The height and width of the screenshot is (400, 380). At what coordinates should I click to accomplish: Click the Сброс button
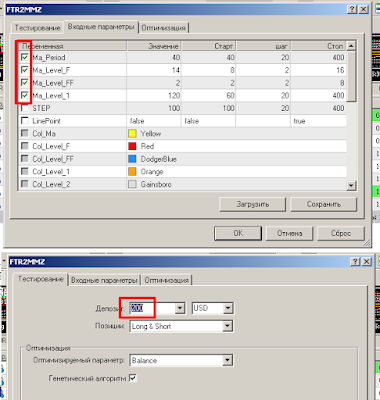click(341, 233)
